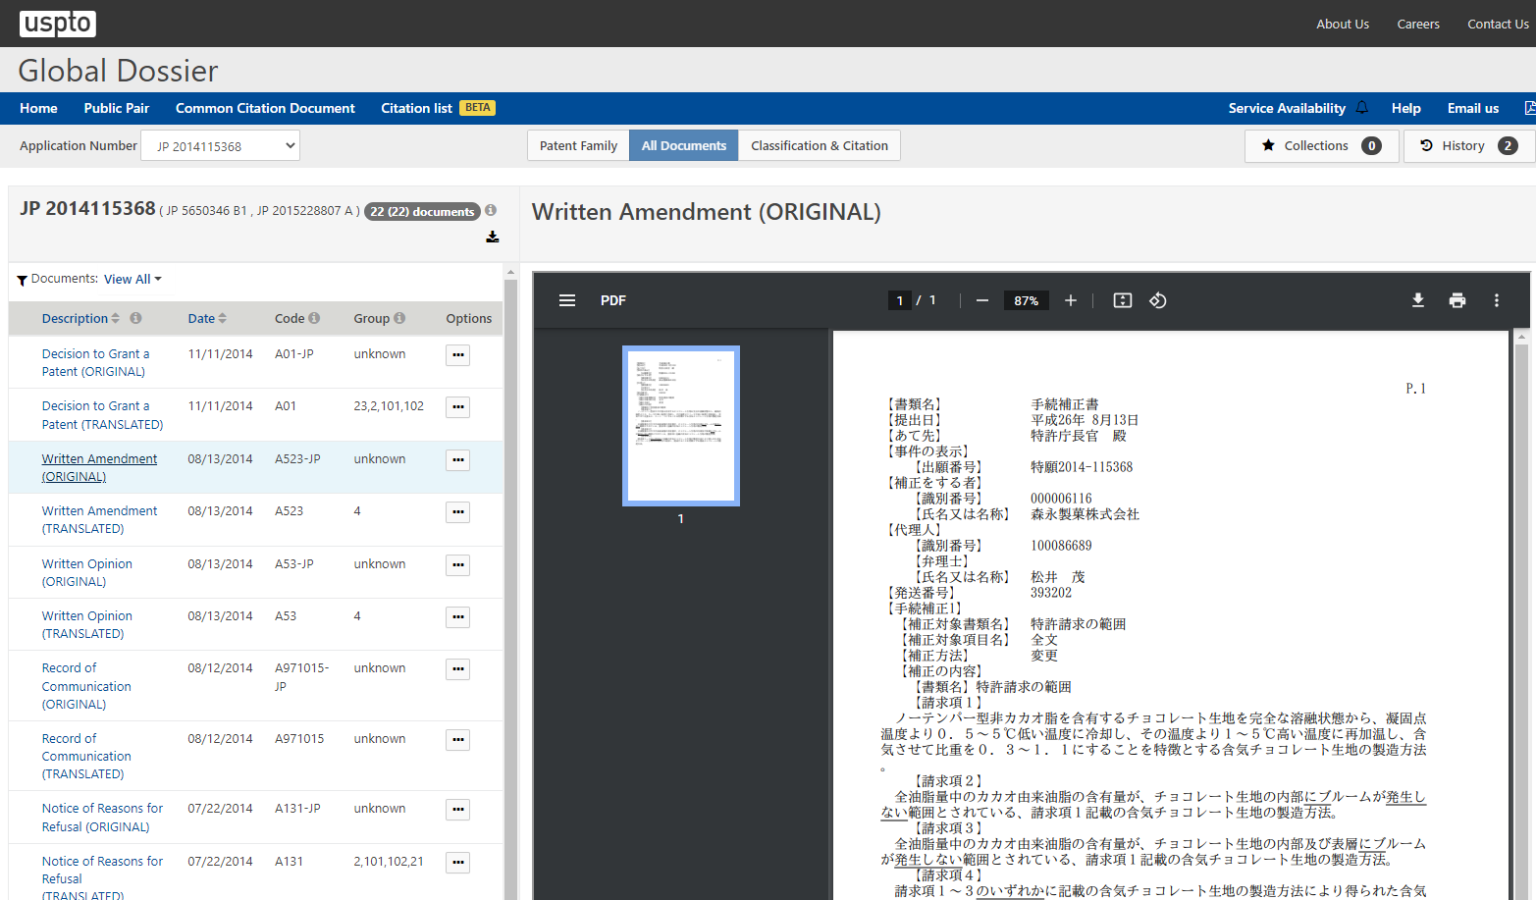The width and height of the screenshot is (1536, 900).
Task: Download the PDF document
Action: click(1417, 300)
